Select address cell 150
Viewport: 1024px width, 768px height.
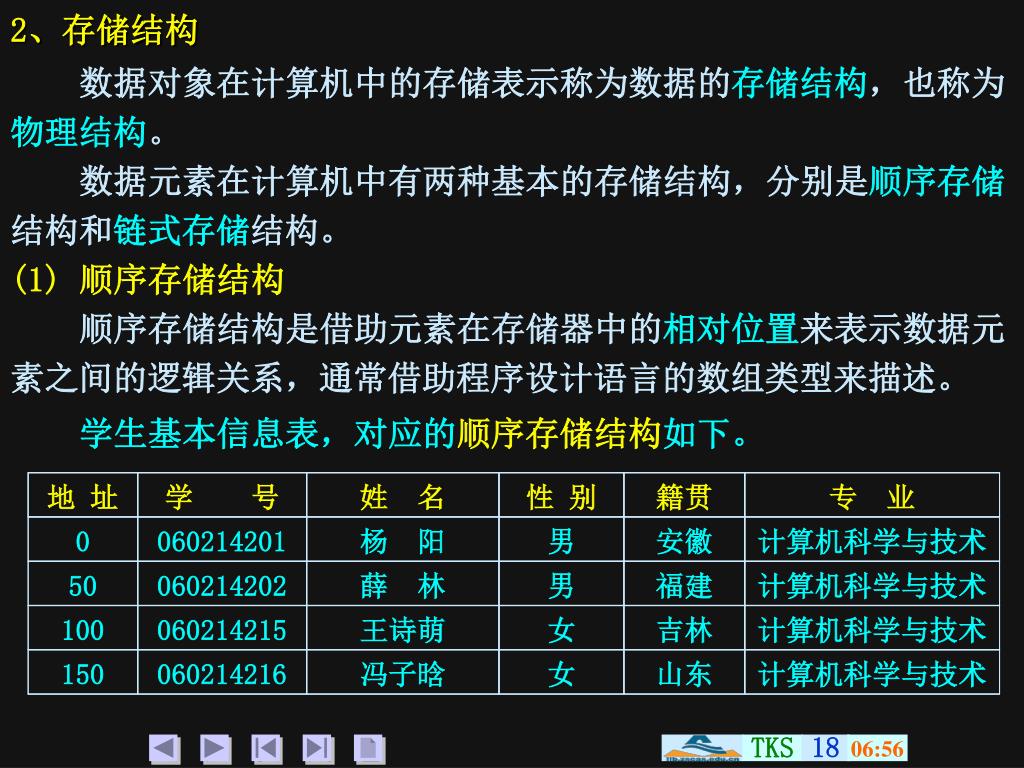coord(82,673)
